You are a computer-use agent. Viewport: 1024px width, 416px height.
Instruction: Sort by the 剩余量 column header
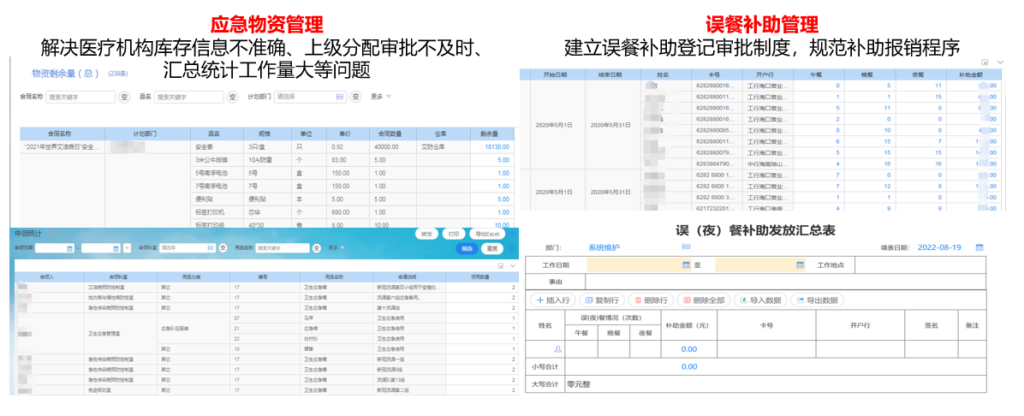pyautogui.click(x=490, y=132)
